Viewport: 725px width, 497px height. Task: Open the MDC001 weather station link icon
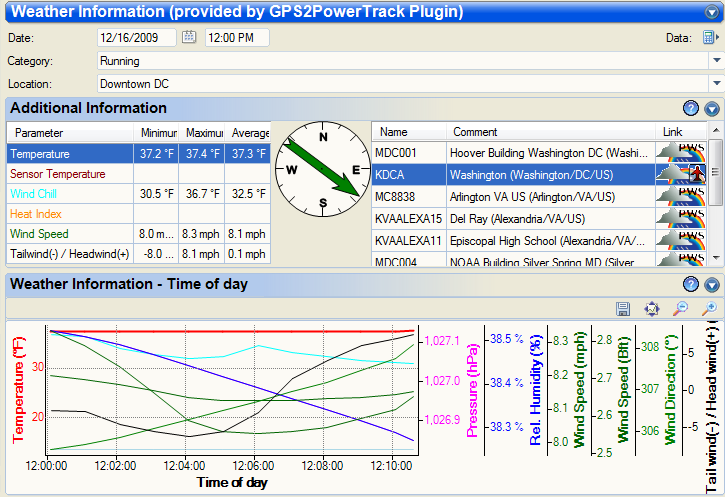pos(681,152)
